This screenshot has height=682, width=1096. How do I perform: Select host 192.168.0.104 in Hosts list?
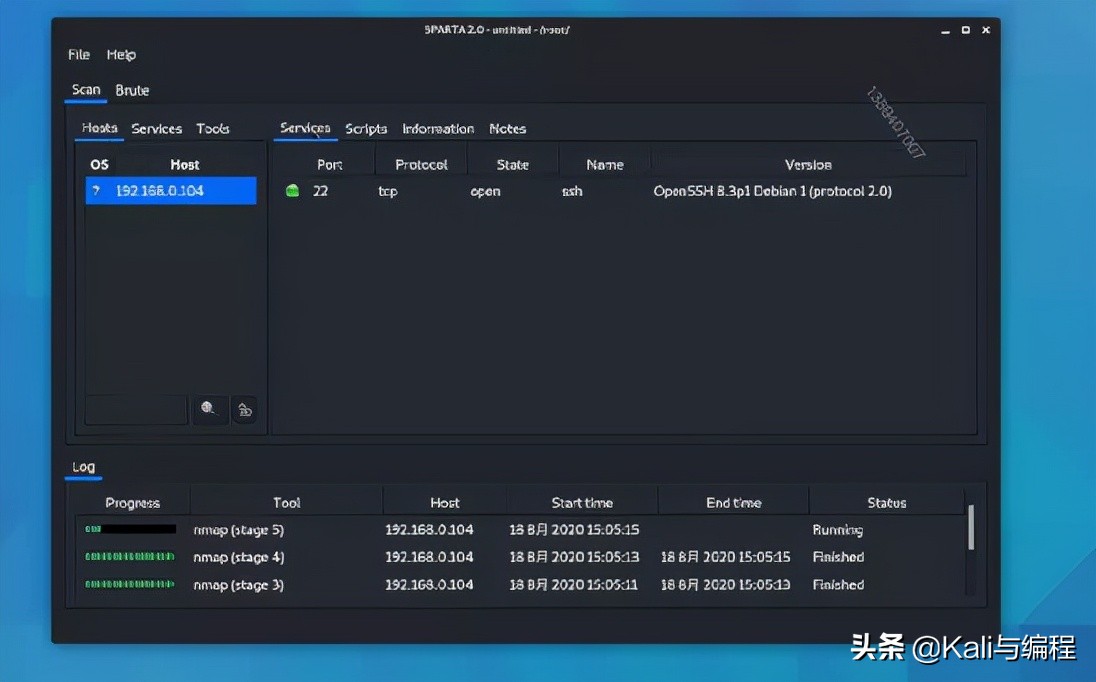click(171, 191)
